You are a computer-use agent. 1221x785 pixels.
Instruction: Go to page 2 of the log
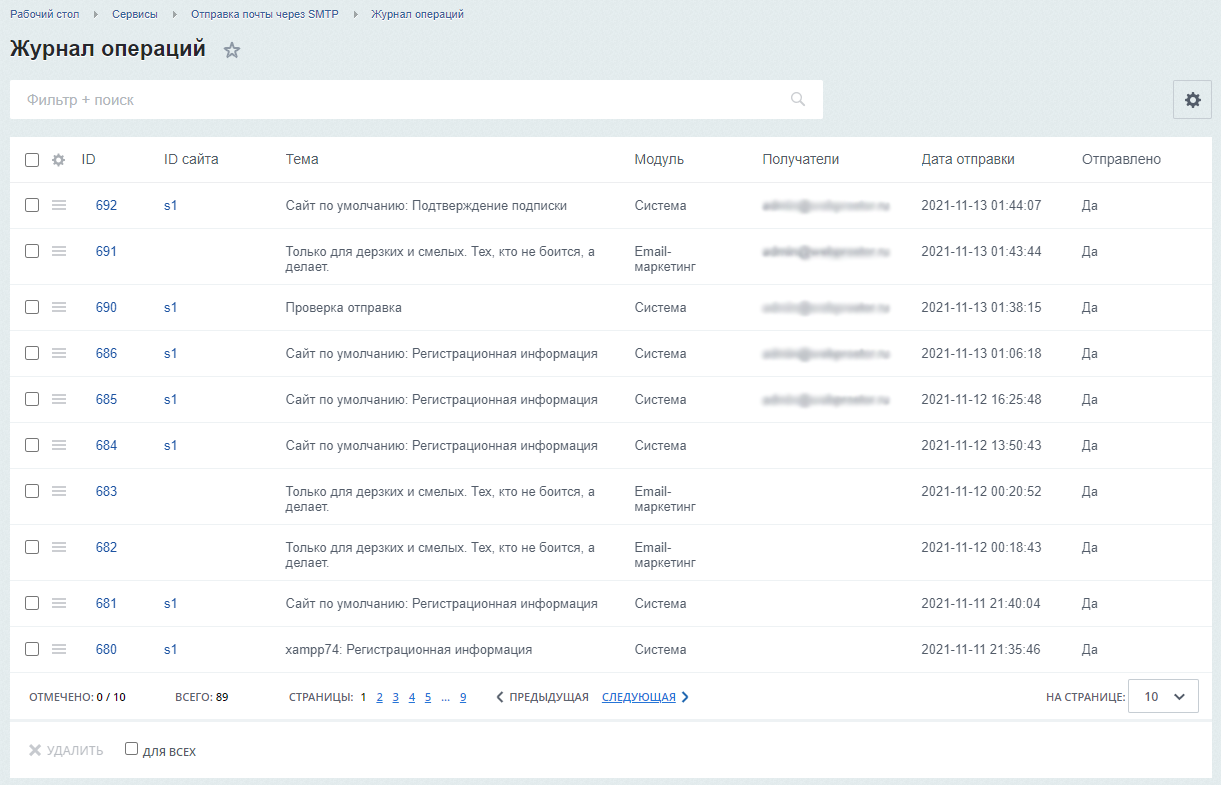click(379, 696)
